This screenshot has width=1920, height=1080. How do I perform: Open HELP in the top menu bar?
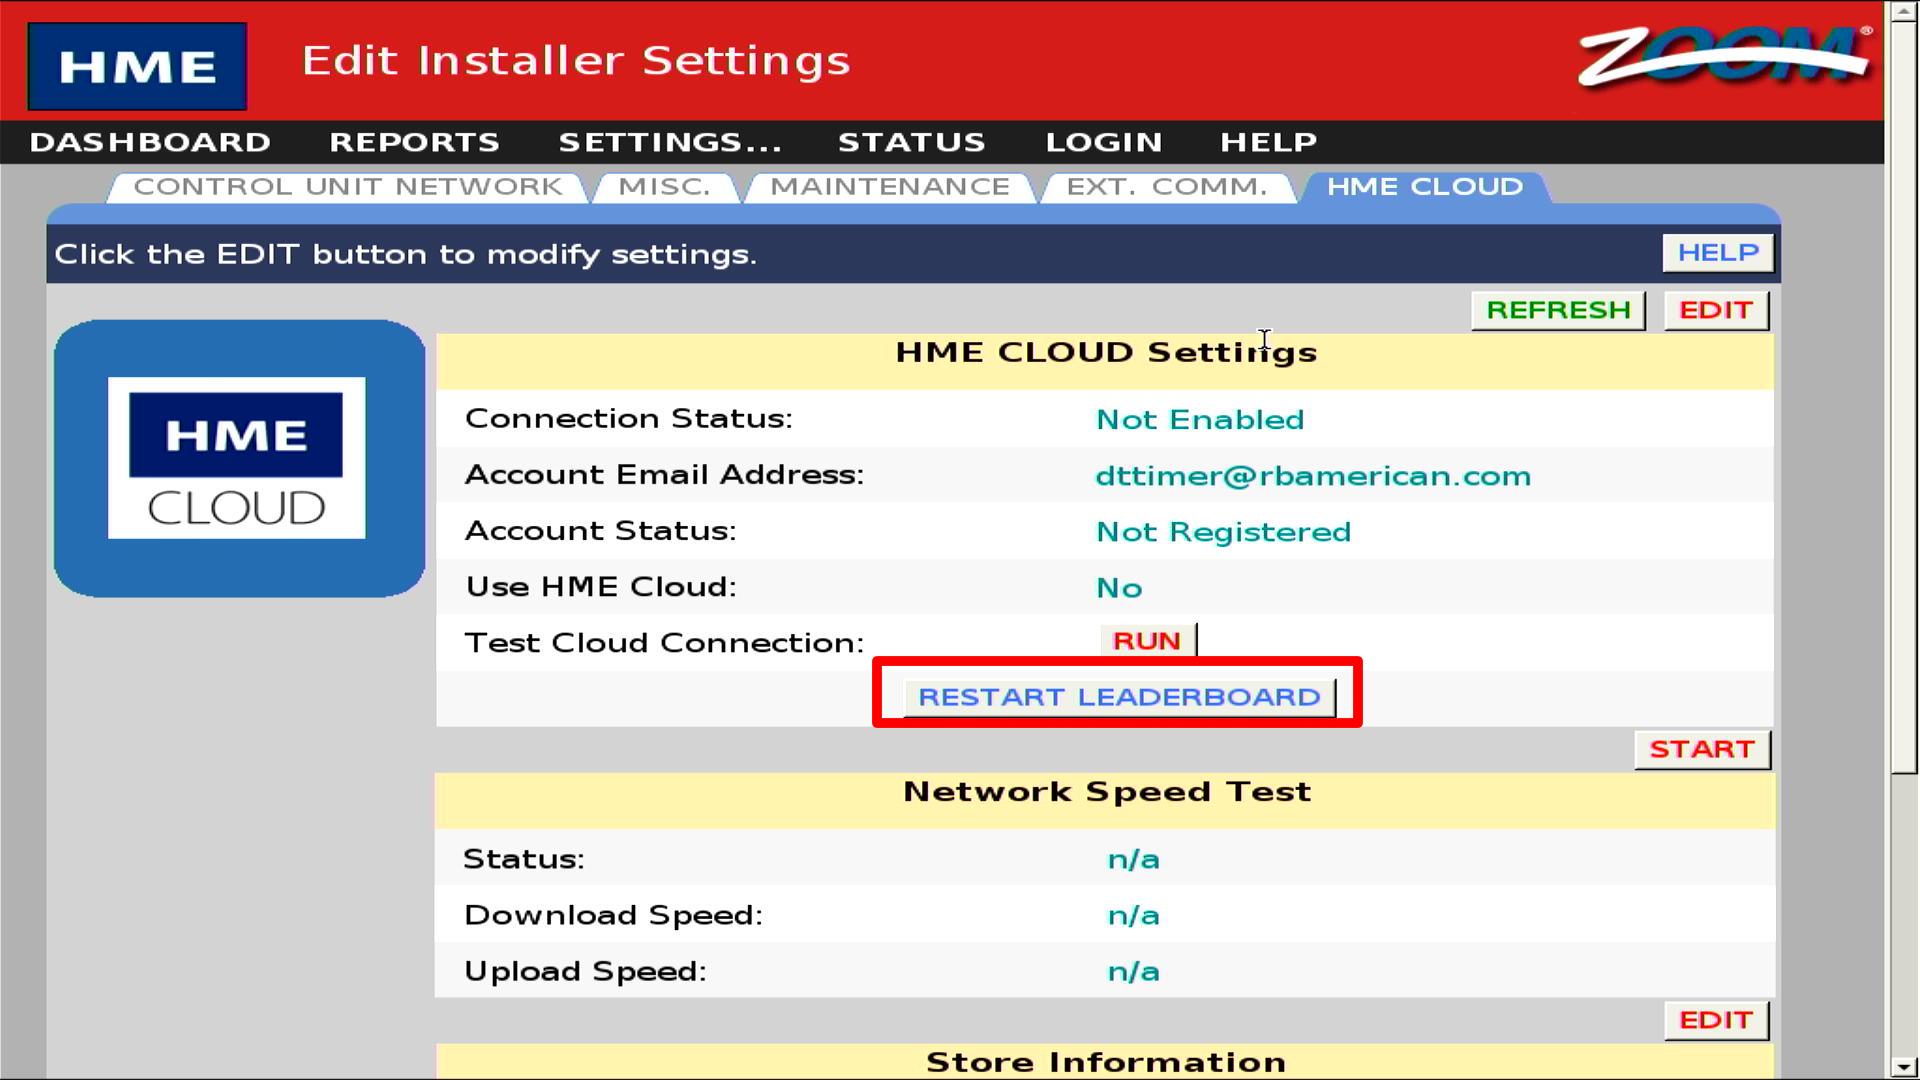point(1268,142)
